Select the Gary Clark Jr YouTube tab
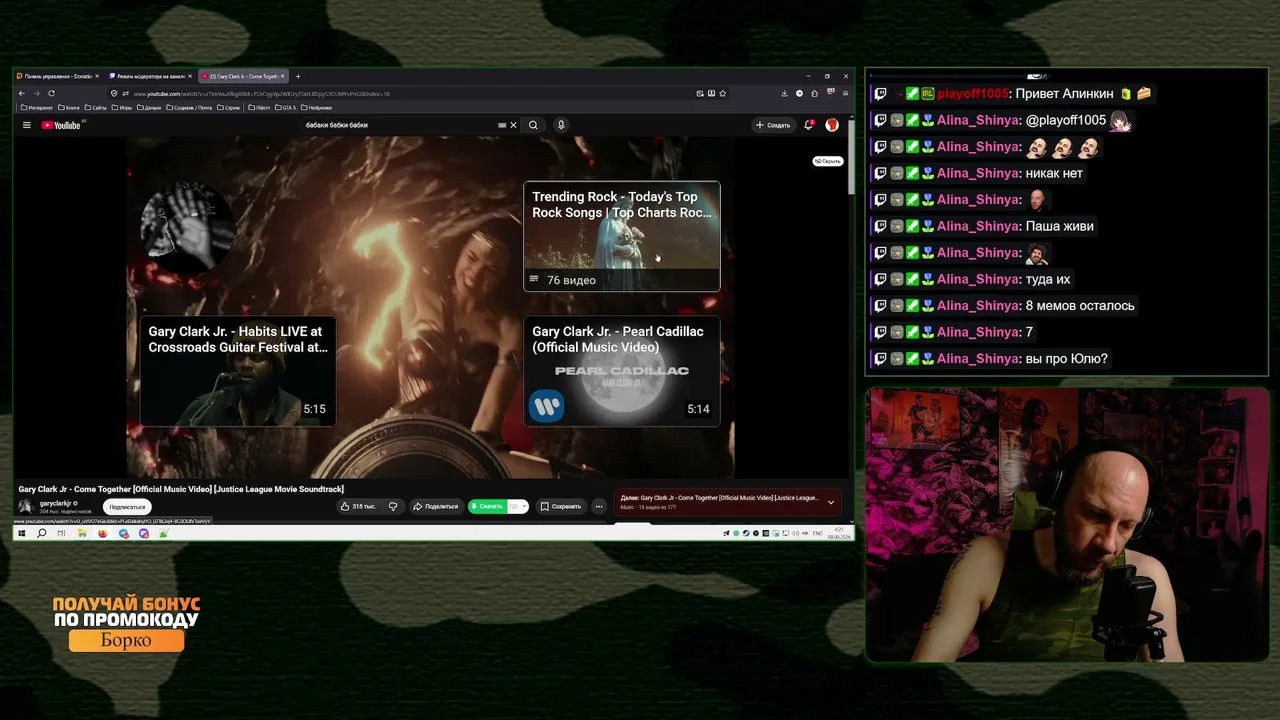This screenshot has width=1280, height=720. [x=243, y=76]
